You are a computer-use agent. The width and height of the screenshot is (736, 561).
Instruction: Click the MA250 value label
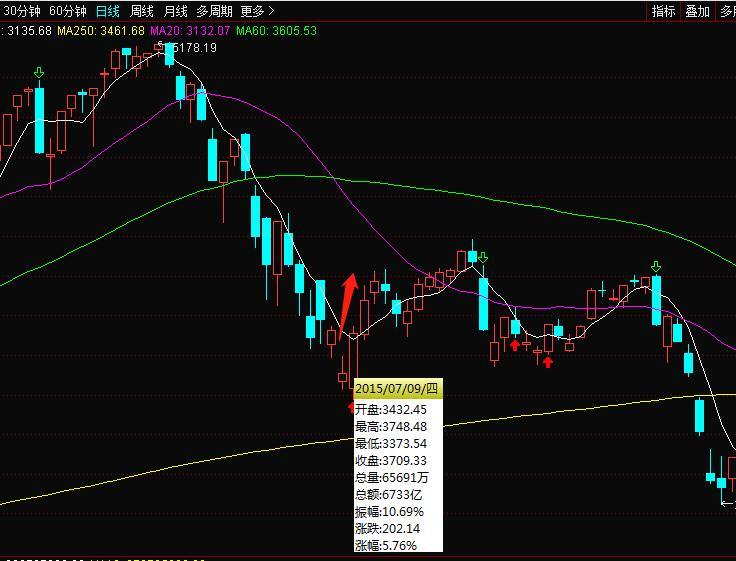[x=103, y=30]
